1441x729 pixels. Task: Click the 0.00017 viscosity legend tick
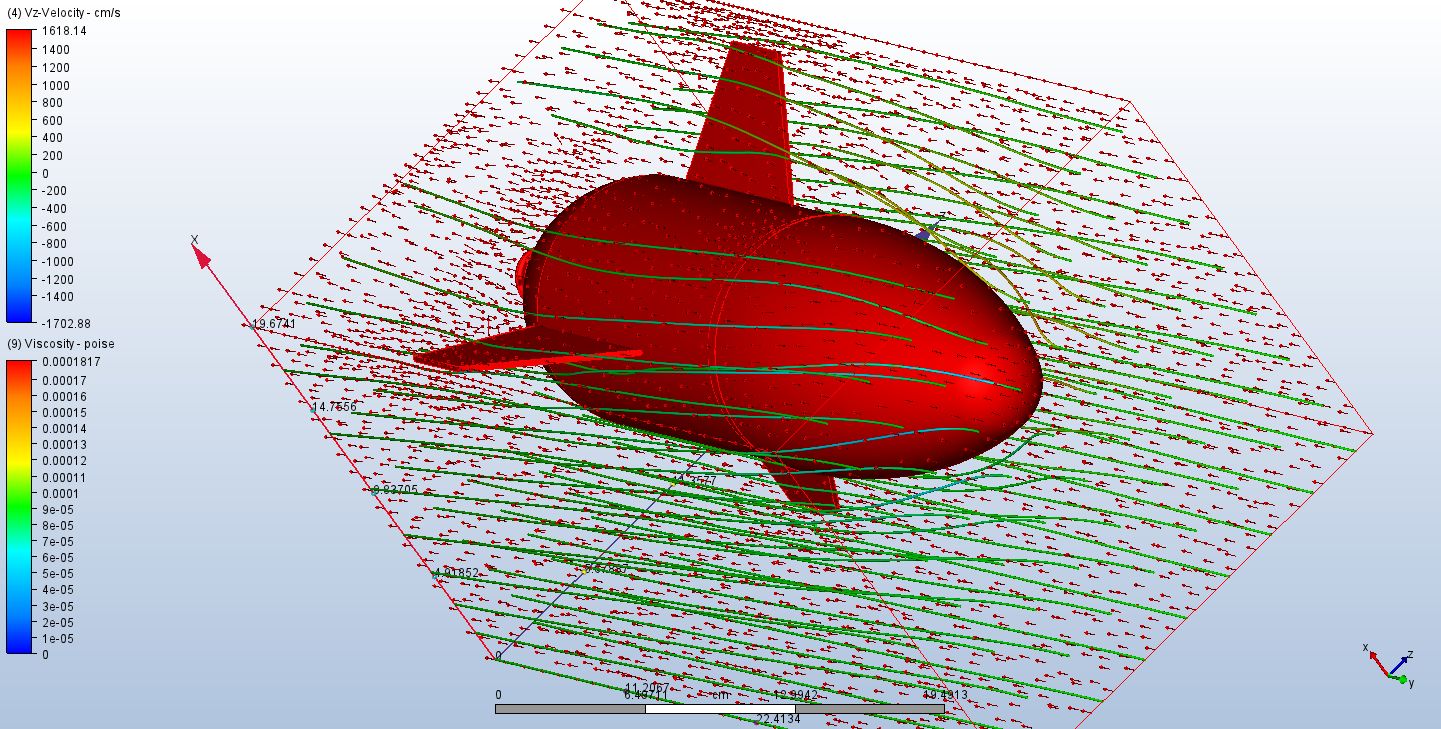click(64, 380)
